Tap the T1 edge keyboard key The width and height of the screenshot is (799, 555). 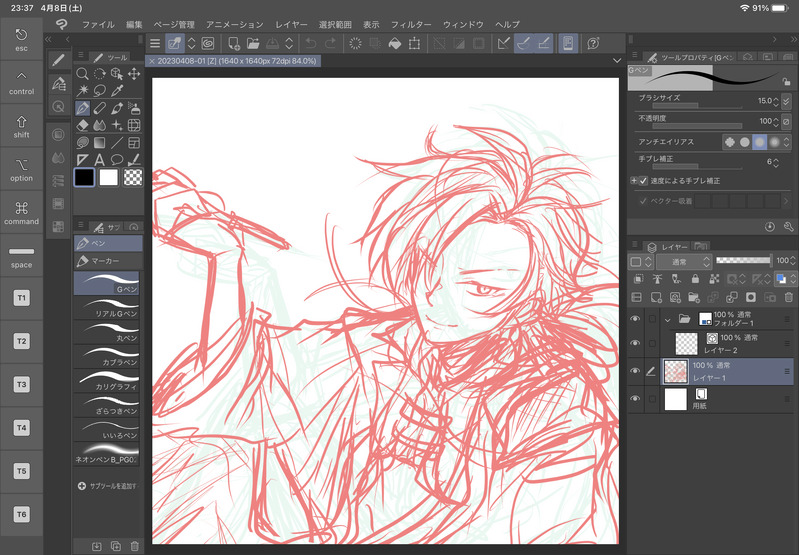click(x=21, y=298)
